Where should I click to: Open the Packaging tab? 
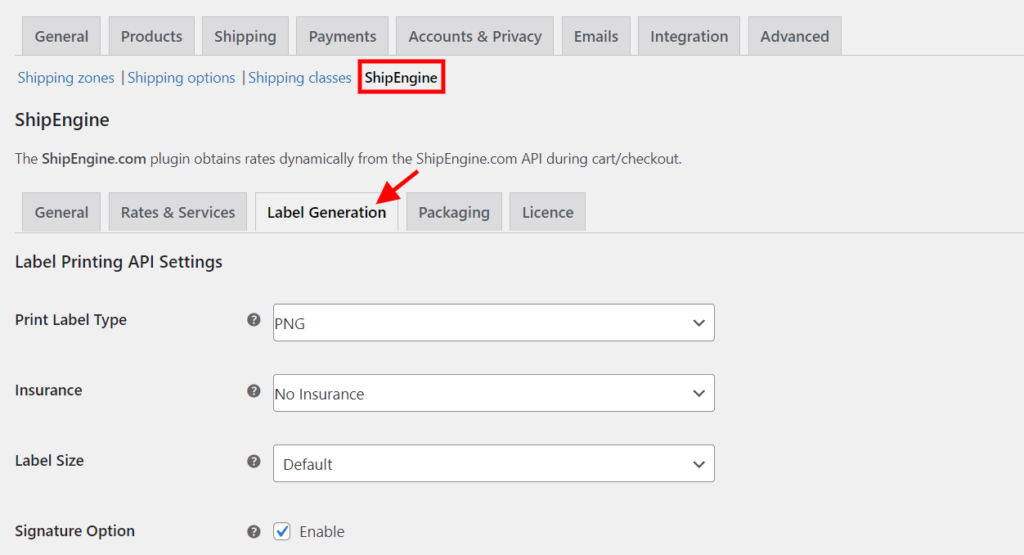(454, 212)
